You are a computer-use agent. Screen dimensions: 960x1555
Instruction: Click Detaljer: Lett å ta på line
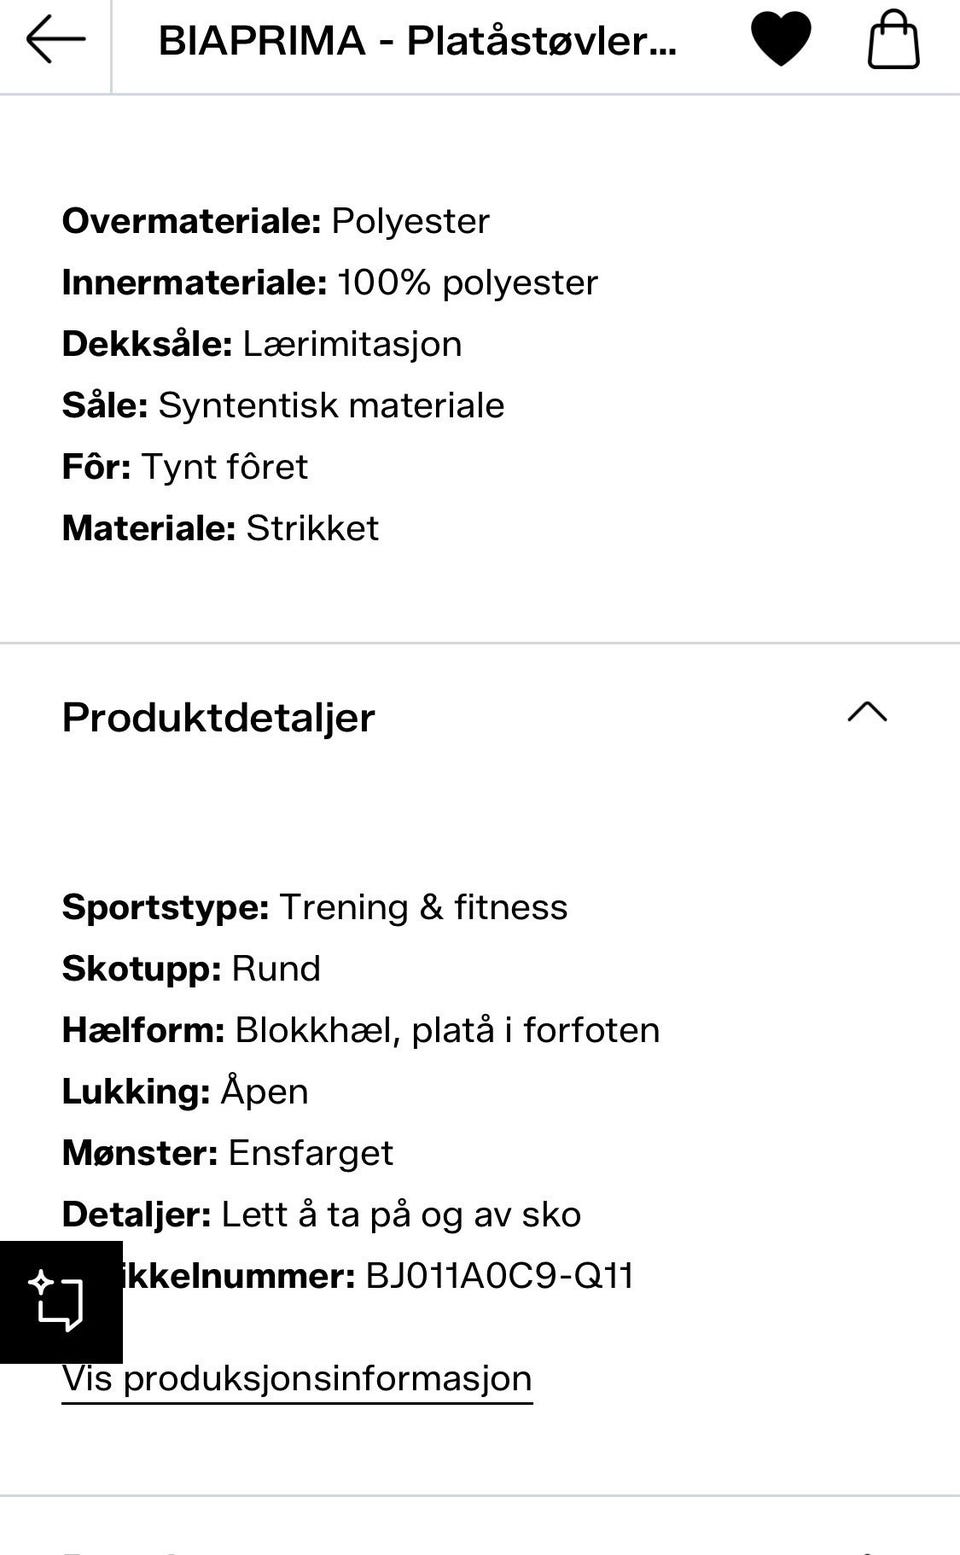[x=321, y=1214]
